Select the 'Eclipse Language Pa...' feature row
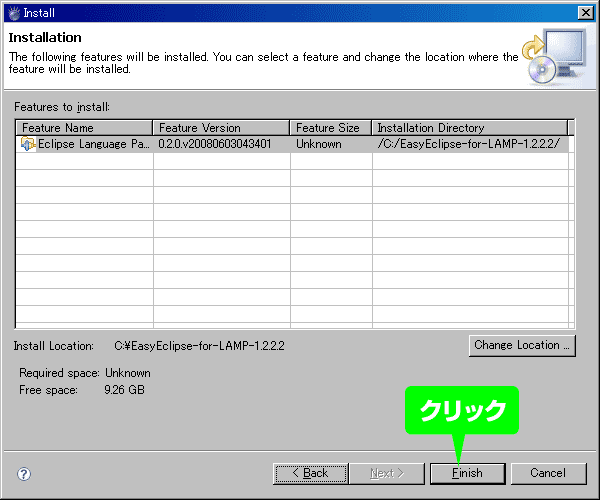The width and height of the screenshot is (600, 500). pos(292,144)
